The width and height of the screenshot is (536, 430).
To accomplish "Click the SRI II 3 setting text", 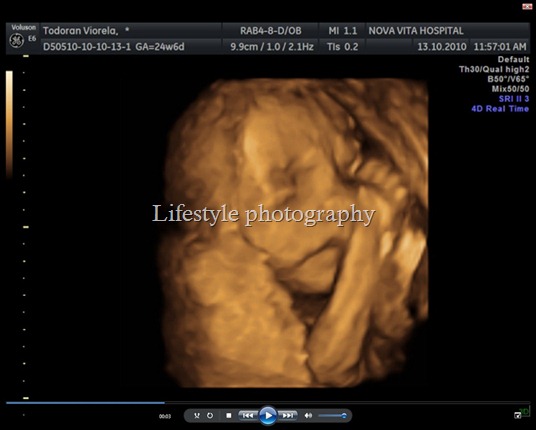I will (514, 99).
